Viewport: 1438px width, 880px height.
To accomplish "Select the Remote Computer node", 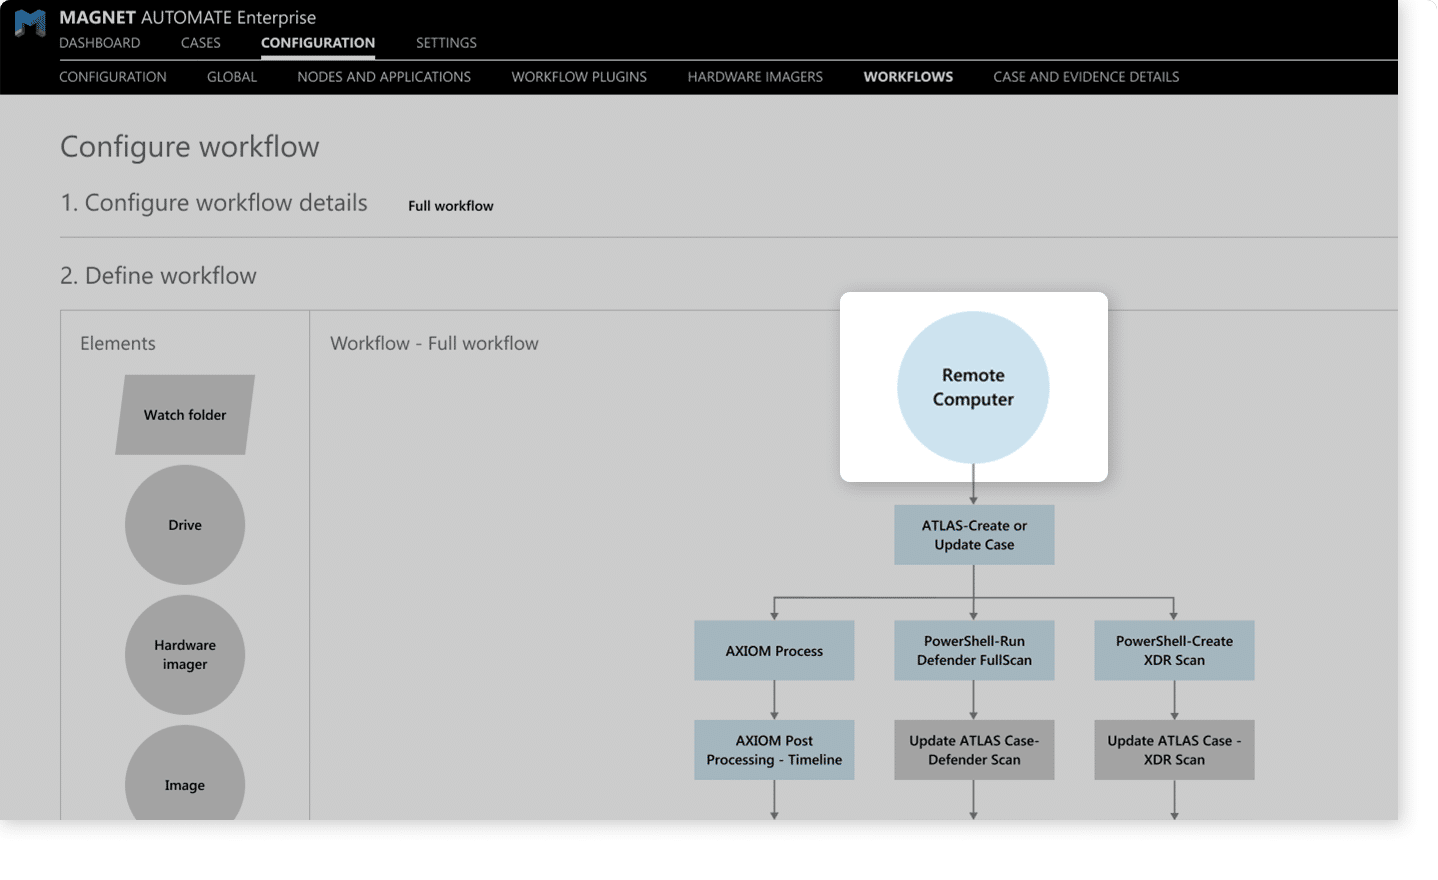I will (973, 387).
